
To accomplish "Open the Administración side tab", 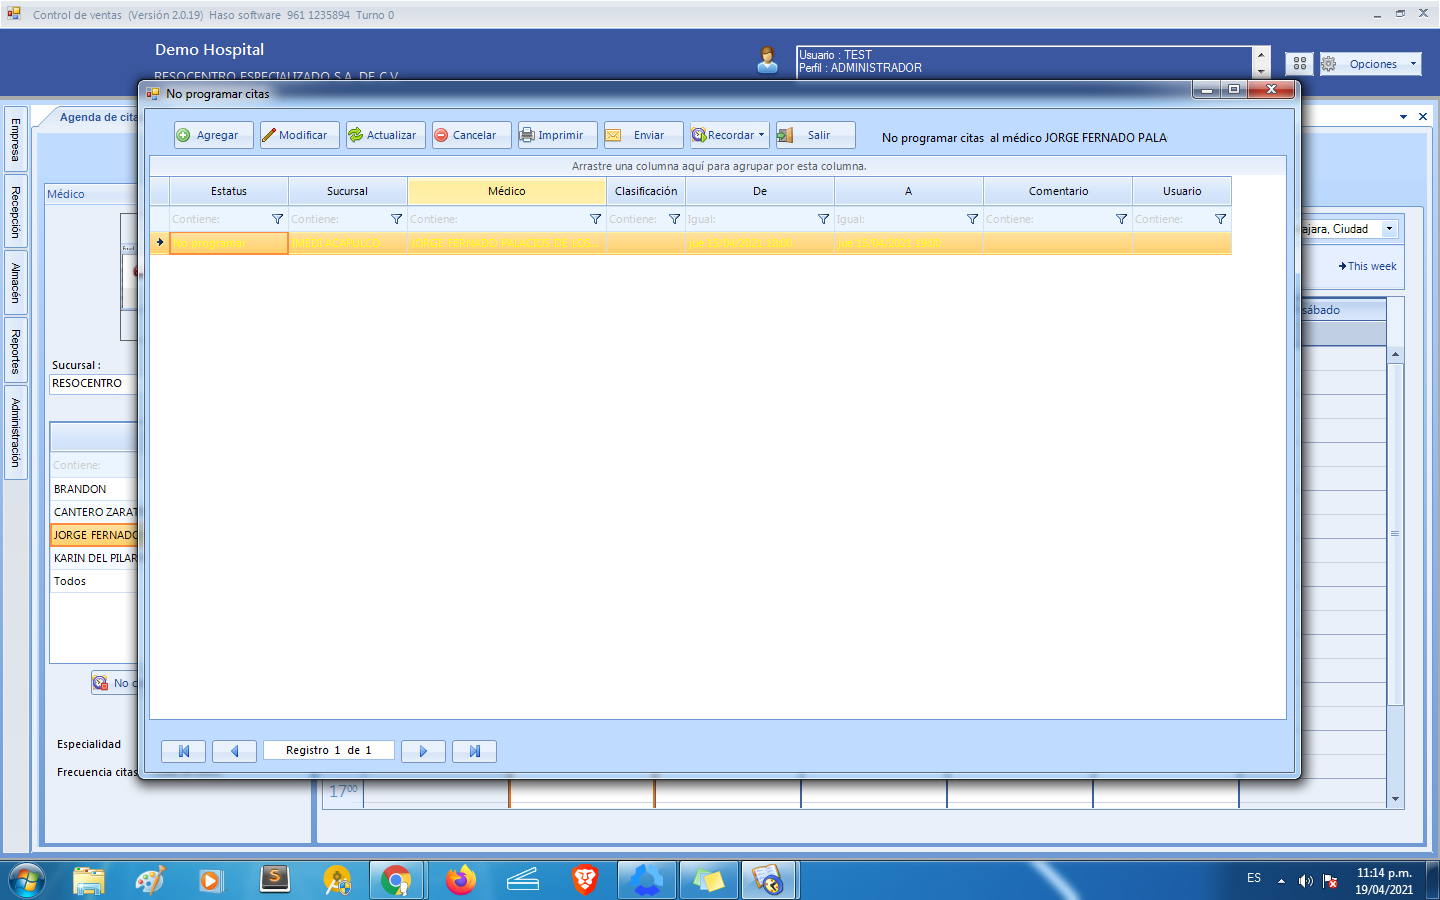I will [16, 433].
